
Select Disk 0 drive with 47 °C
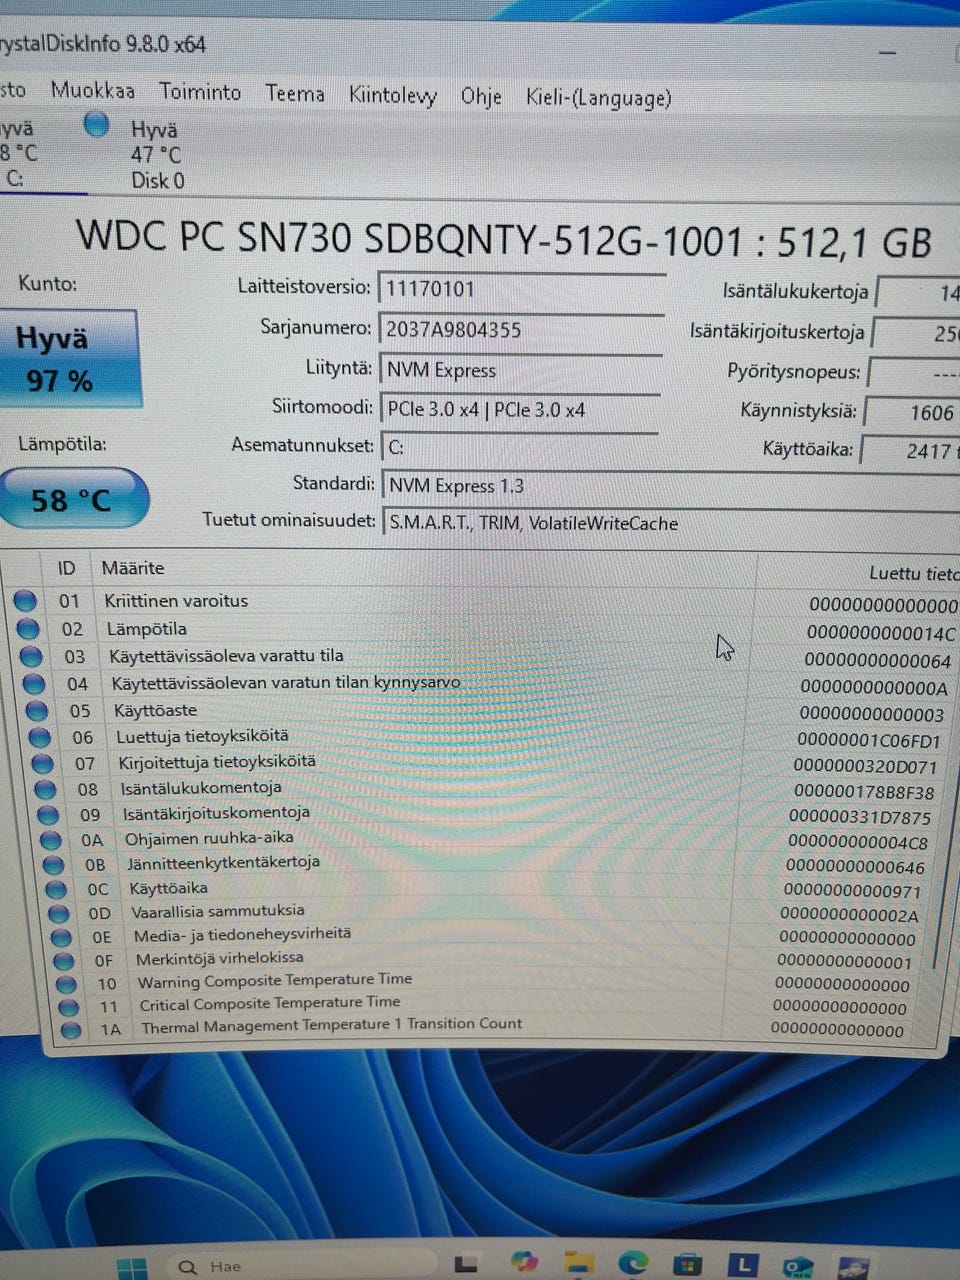(157, 155)
